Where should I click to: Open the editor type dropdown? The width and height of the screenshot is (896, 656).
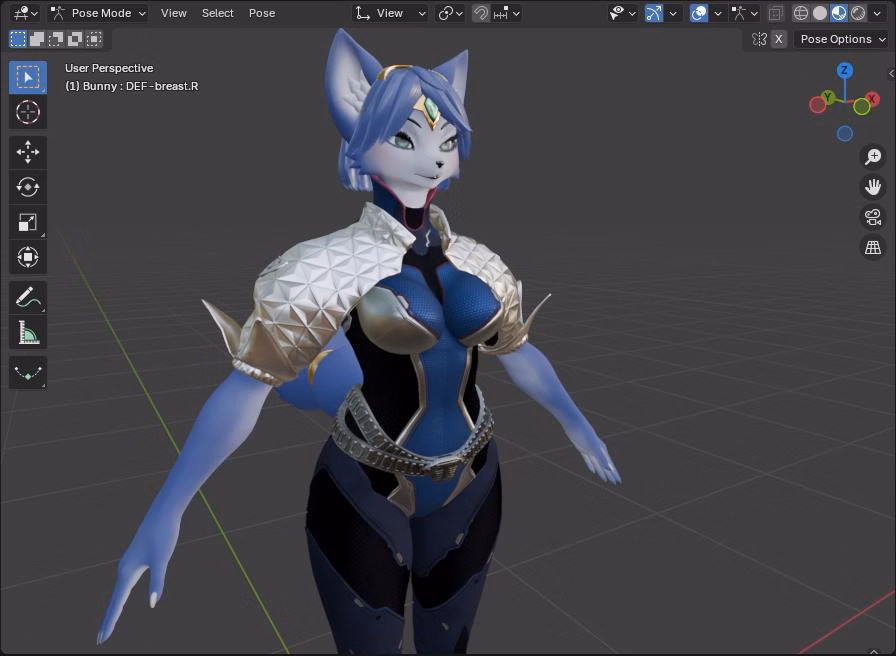[x=26, y=13]
